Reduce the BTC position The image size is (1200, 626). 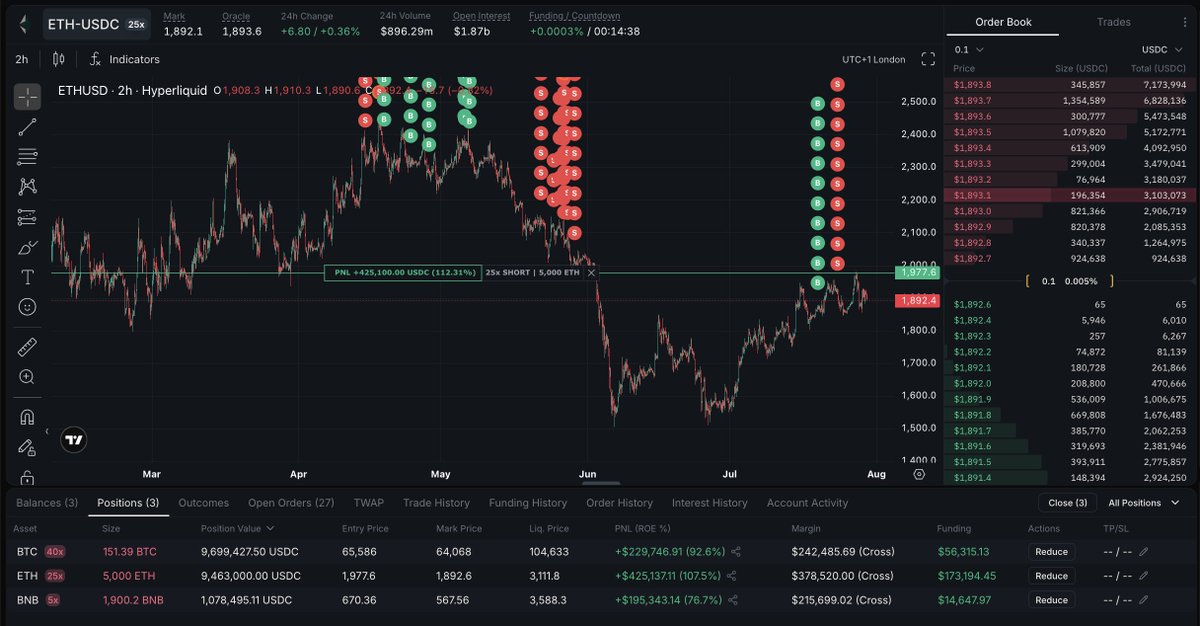[1051, 551]
